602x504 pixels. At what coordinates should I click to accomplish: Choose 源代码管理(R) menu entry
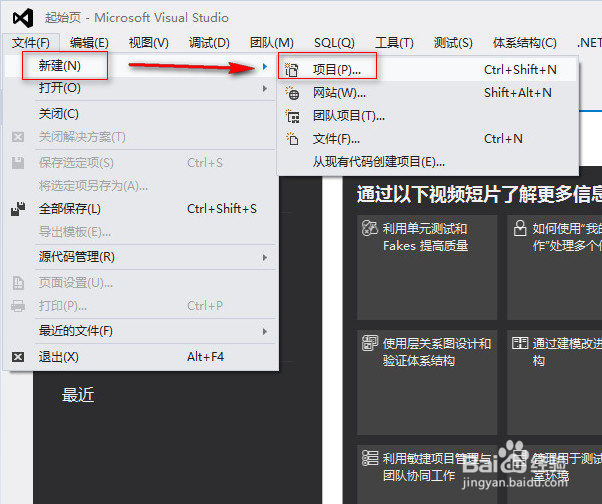pyautogui.click(x=141, y=257)
